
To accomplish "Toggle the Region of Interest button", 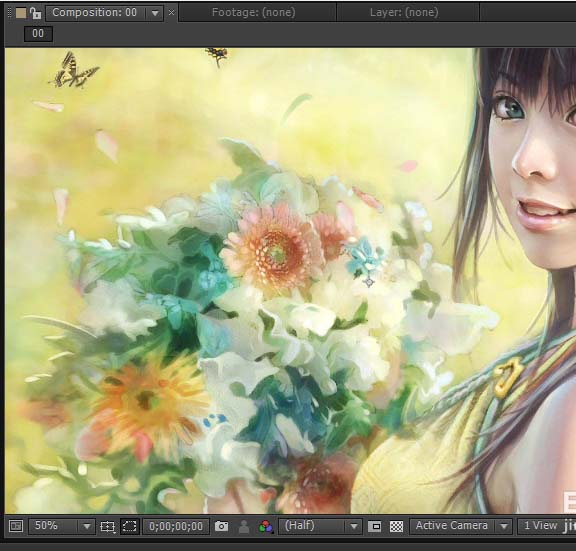I will (x=374, y=527).
